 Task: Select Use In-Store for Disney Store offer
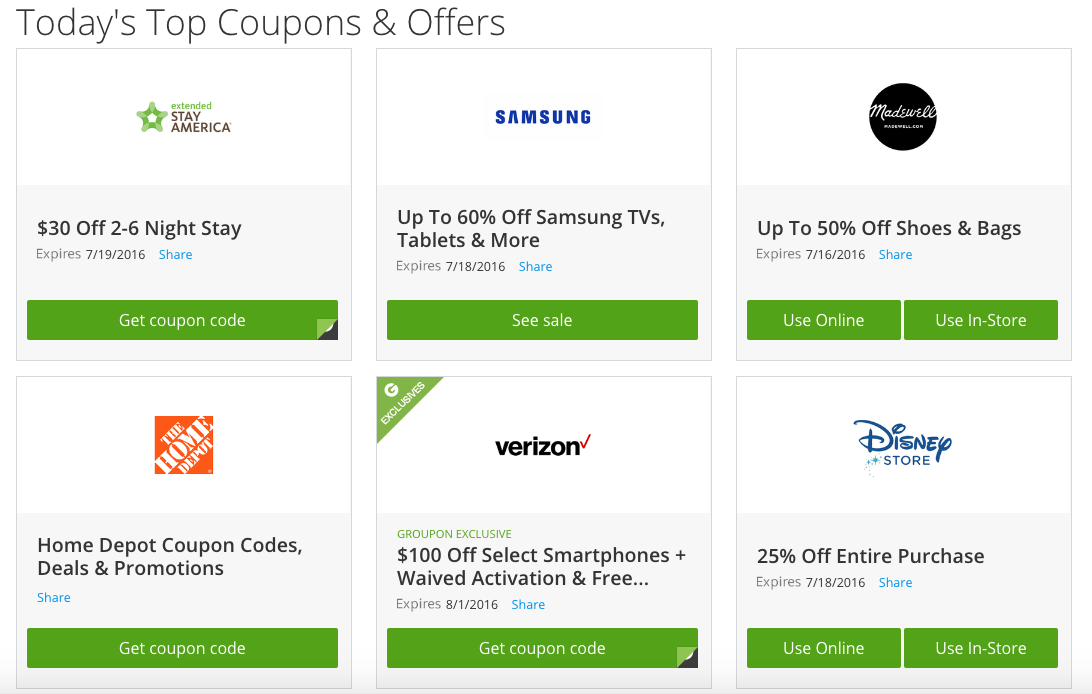tap(980, 648)
